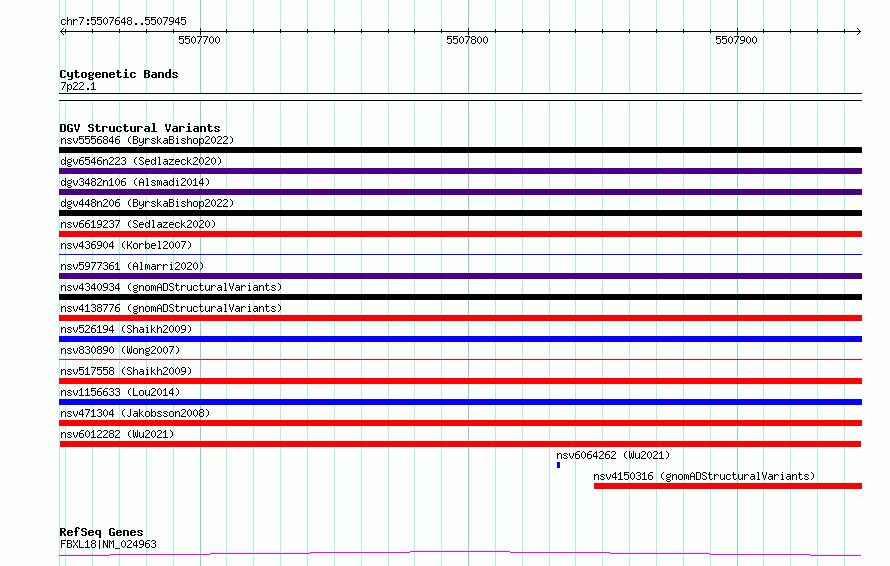This screenshot has width=890, height=566.
Task: Open variant nsv6619237 (Sedlazeck2020)
Action: pos(138,224)
